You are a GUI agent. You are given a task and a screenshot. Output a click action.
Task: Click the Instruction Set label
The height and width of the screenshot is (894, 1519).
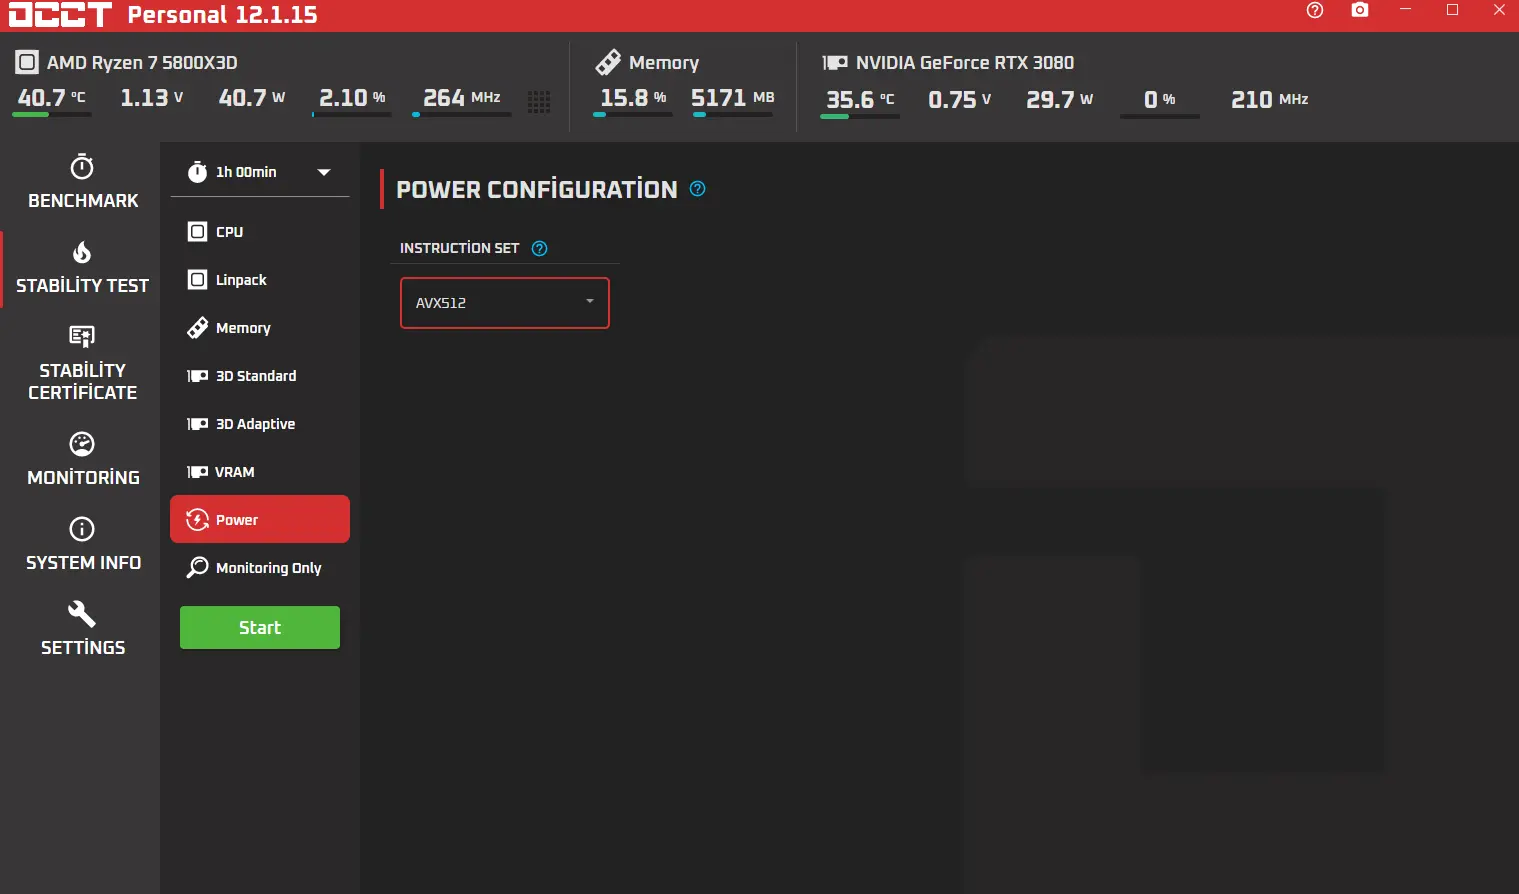[x=460, y=248]
